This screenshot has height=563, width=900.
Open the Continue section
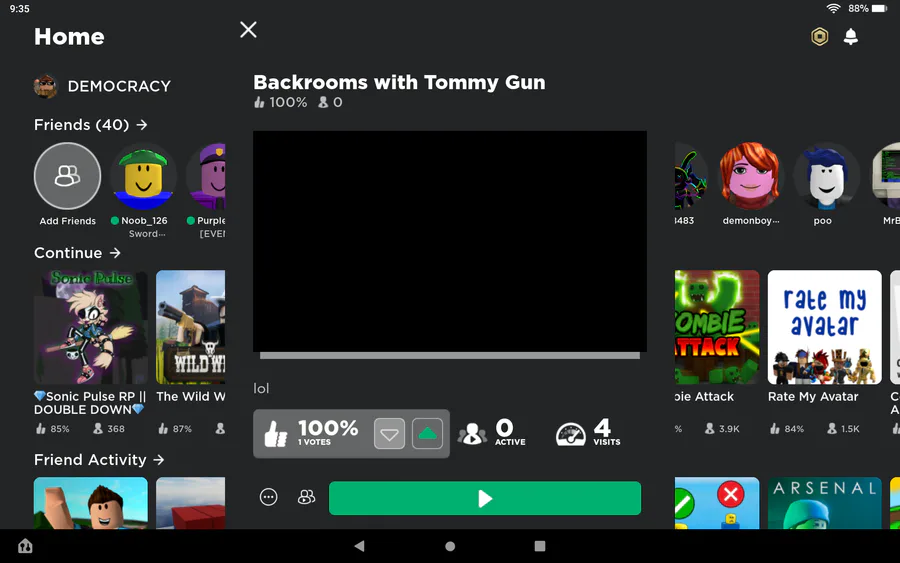(x=77, y=253)
